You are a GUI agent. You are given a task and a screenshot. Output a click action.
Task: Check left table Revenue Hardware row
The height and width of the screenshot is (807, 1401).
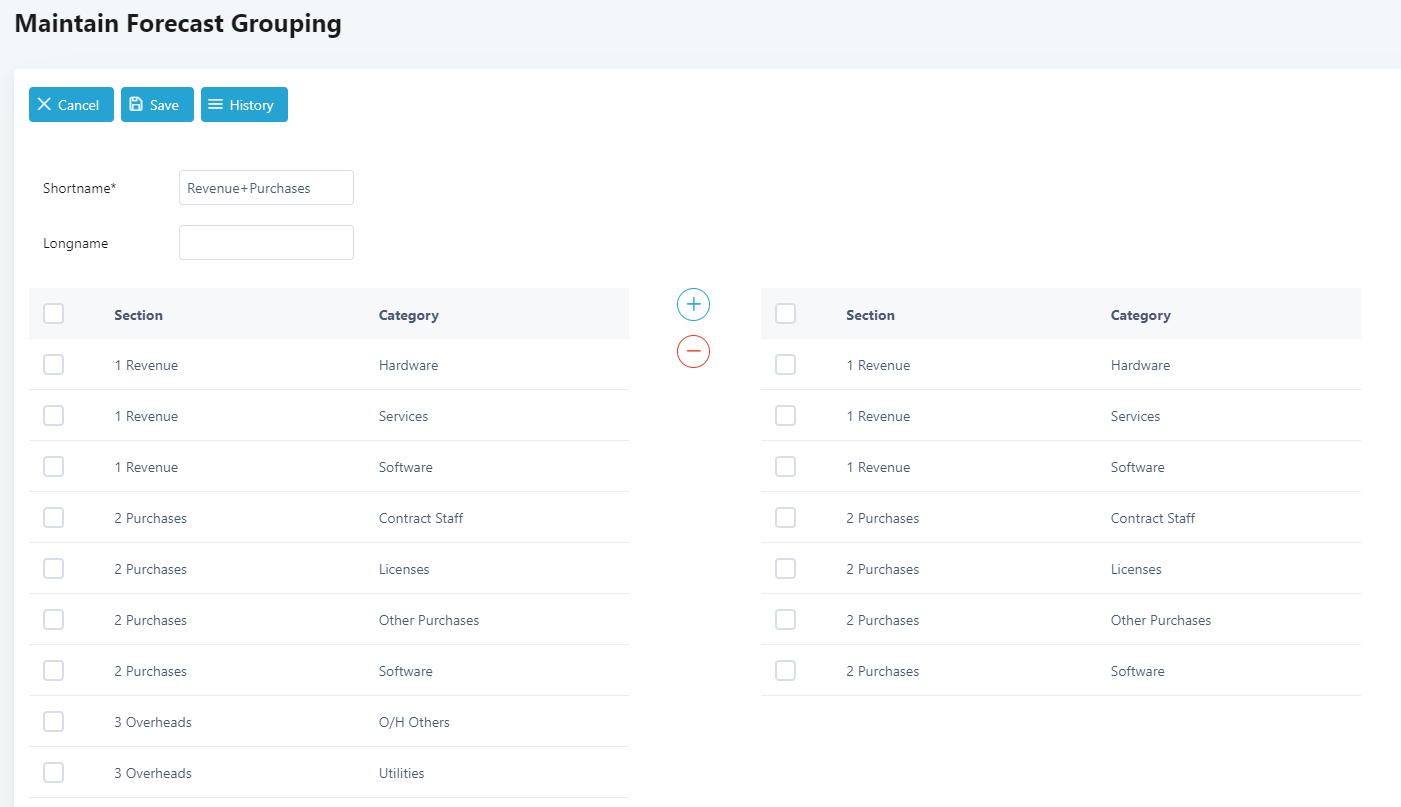coord(54,365)
